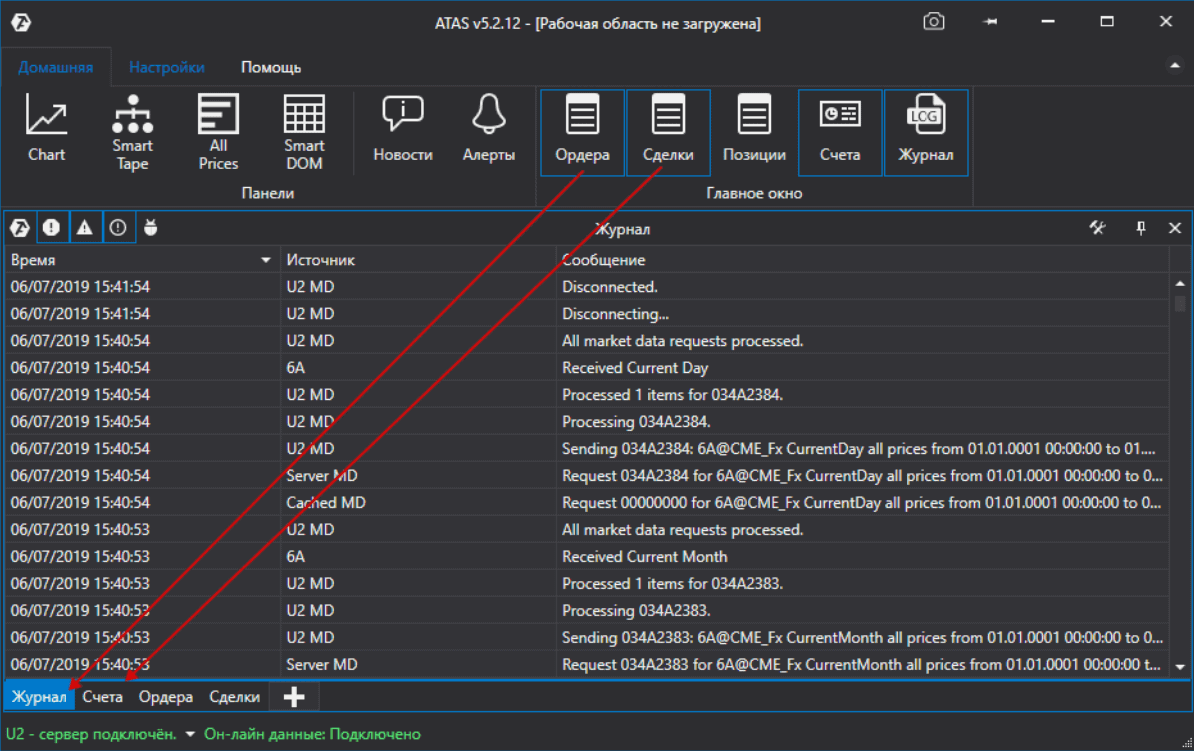
Task: Open the All Prices panel
Action: click(217, 128)
